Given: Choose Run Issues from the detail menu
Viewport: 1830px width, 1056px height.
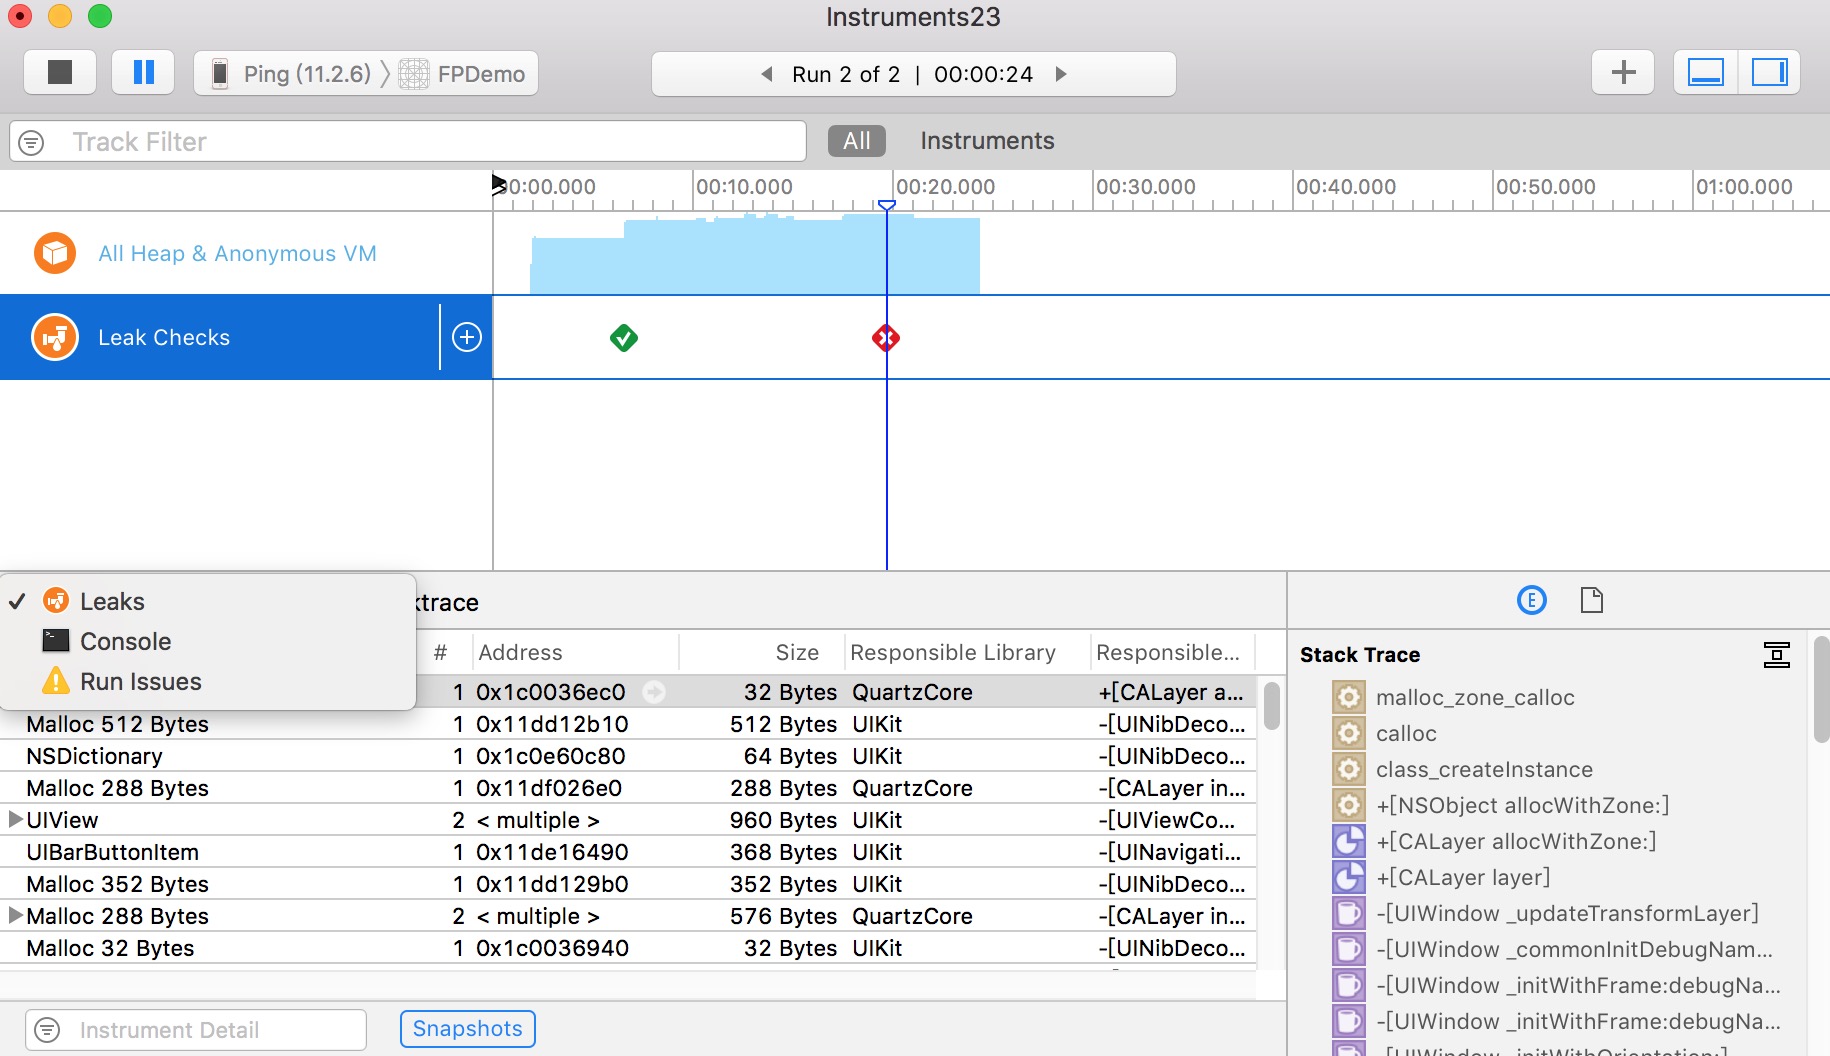Looking at the screenshot, I should [x=140, y=682].
